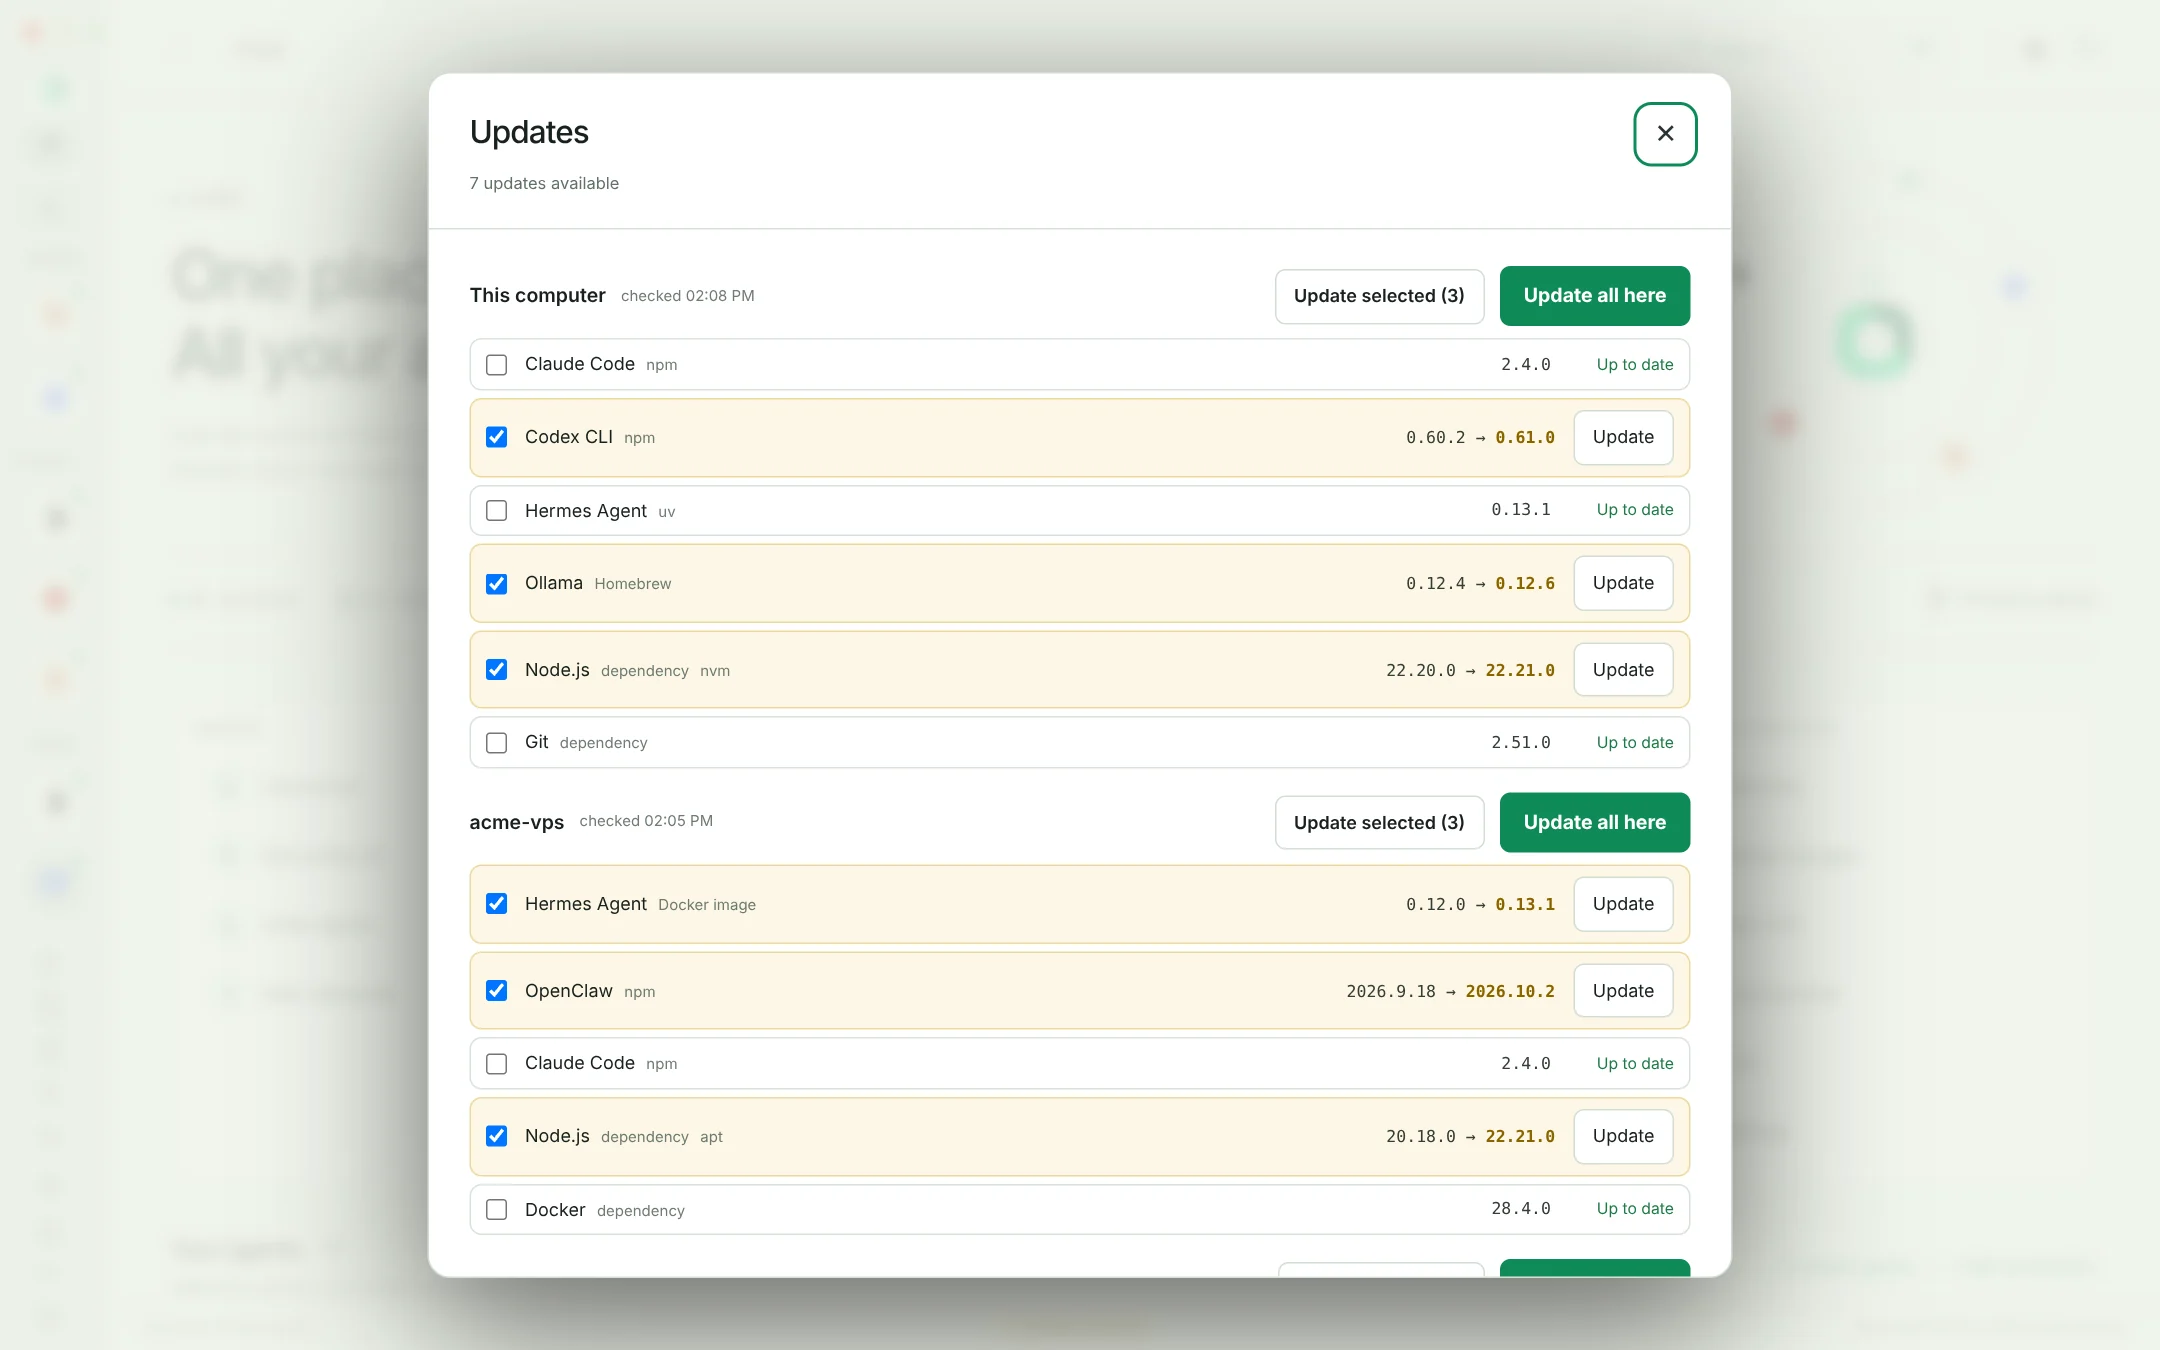Uncheck the Codex CLI checkbox
The image size is (2160, 1350).
(496, 437)
